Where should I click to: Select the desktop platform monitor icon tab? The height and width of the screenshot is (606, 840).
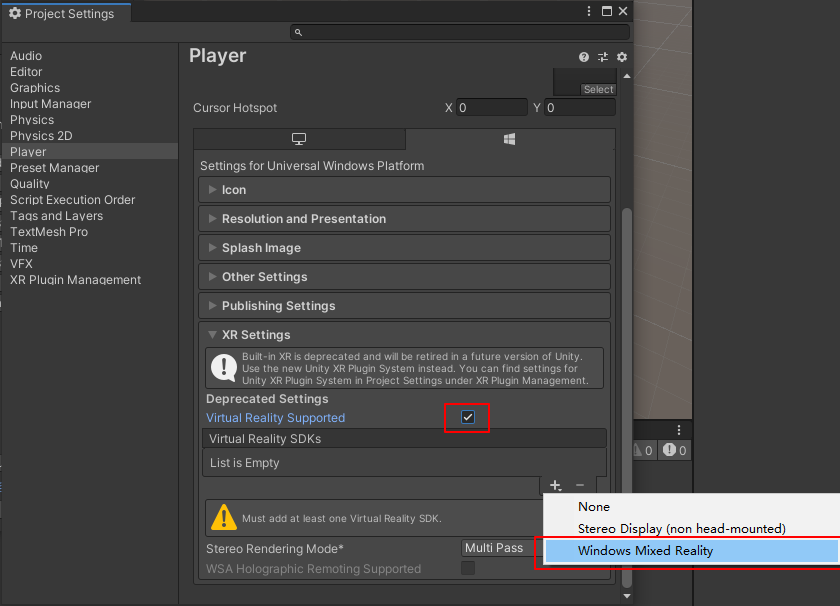[298, 138]
